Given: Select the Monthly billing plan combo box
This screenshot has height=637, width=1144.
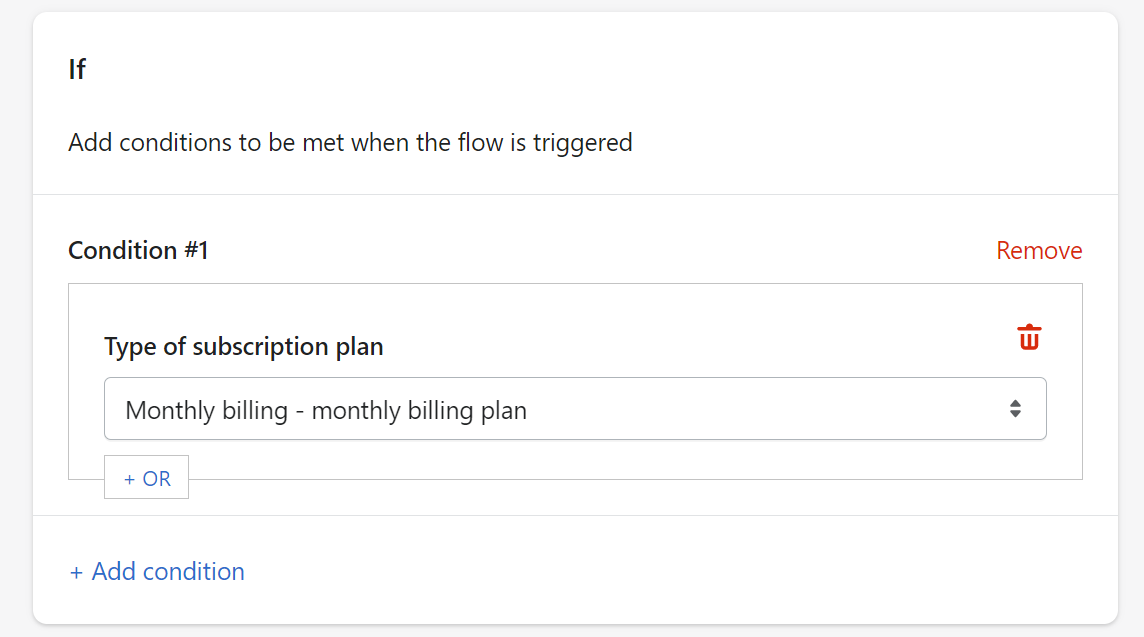Looking at the screenshot, I should click(x=575, y=409).
